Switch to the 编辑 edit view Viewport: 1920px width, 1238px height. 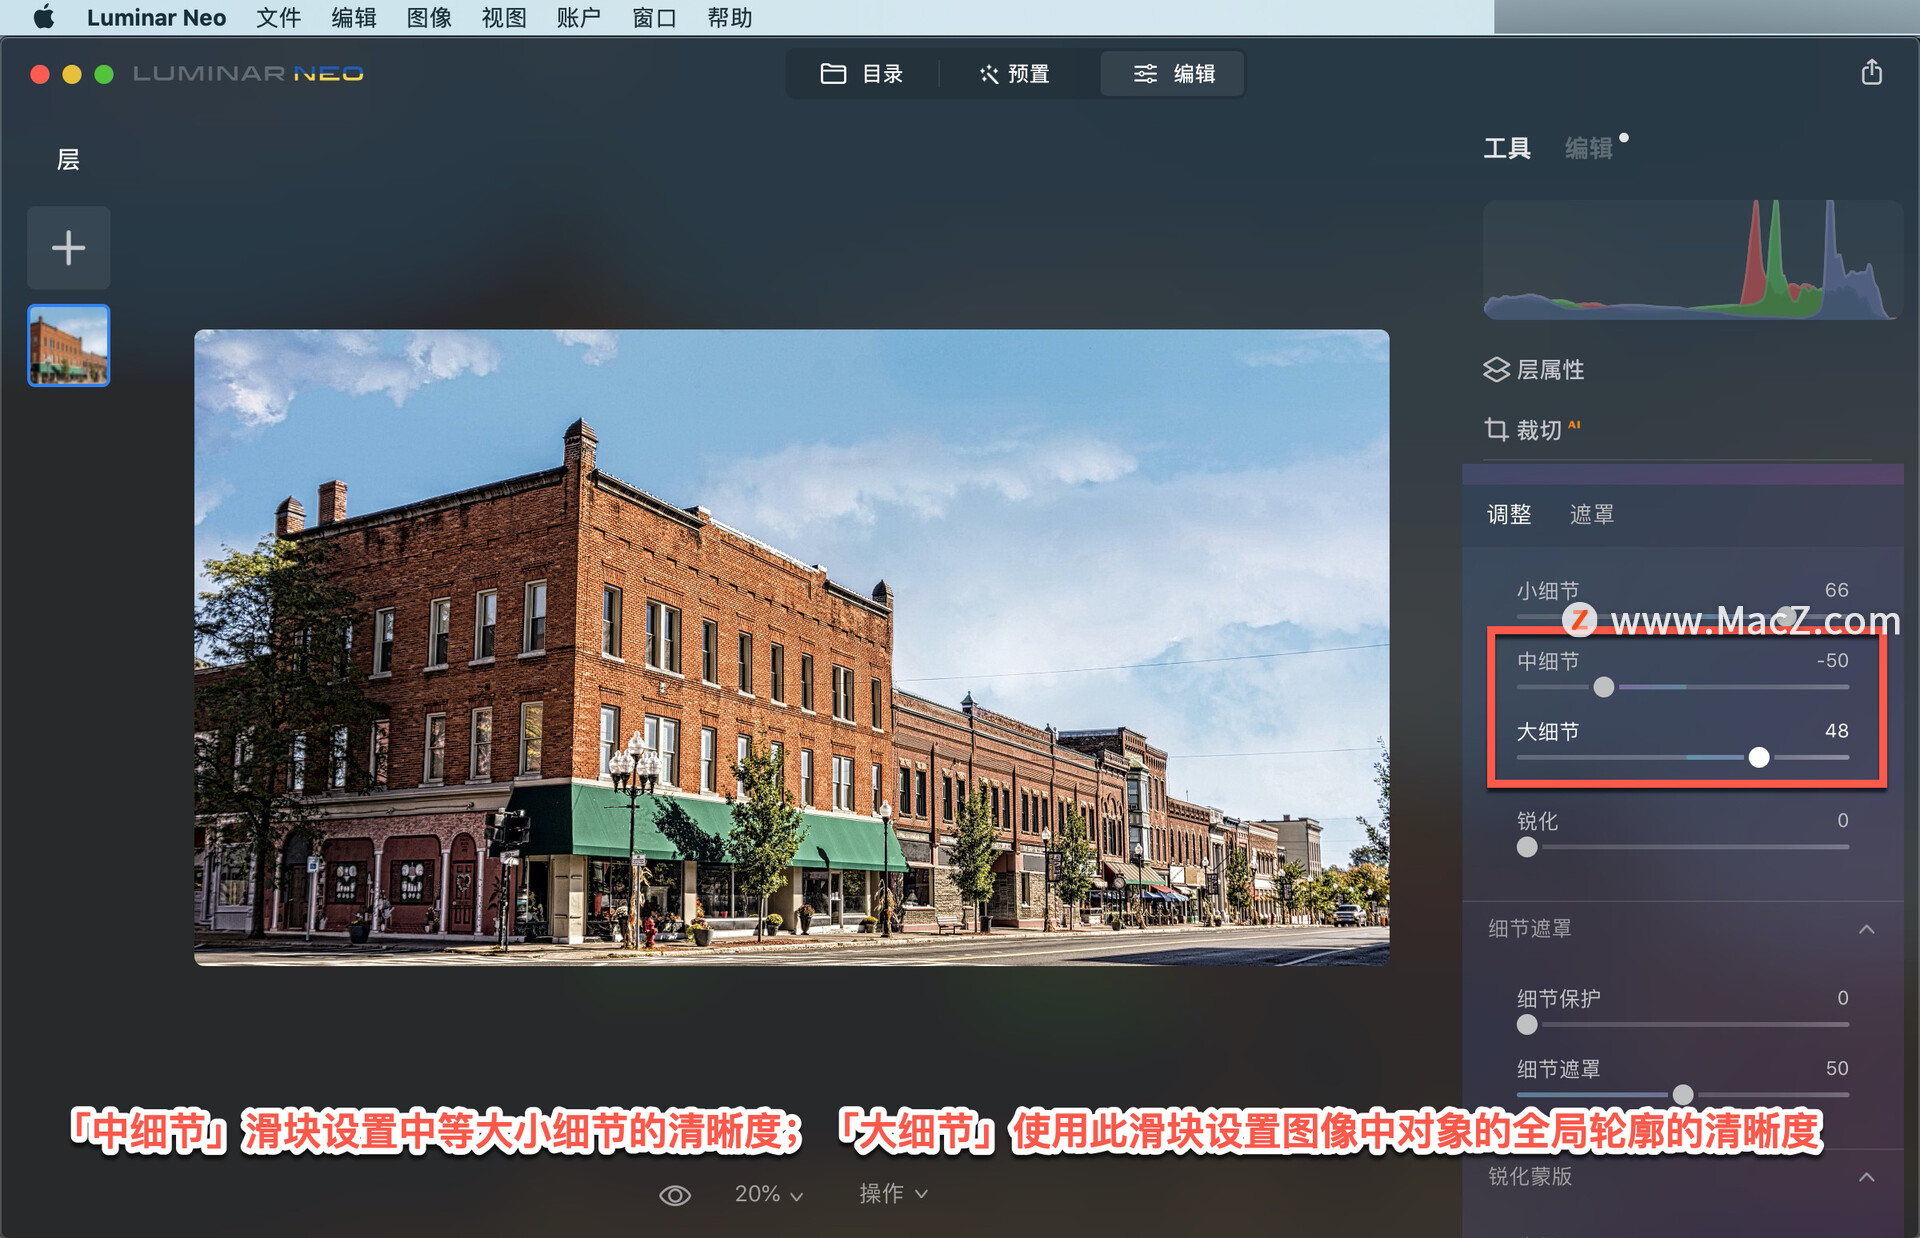pos(1173,74)
